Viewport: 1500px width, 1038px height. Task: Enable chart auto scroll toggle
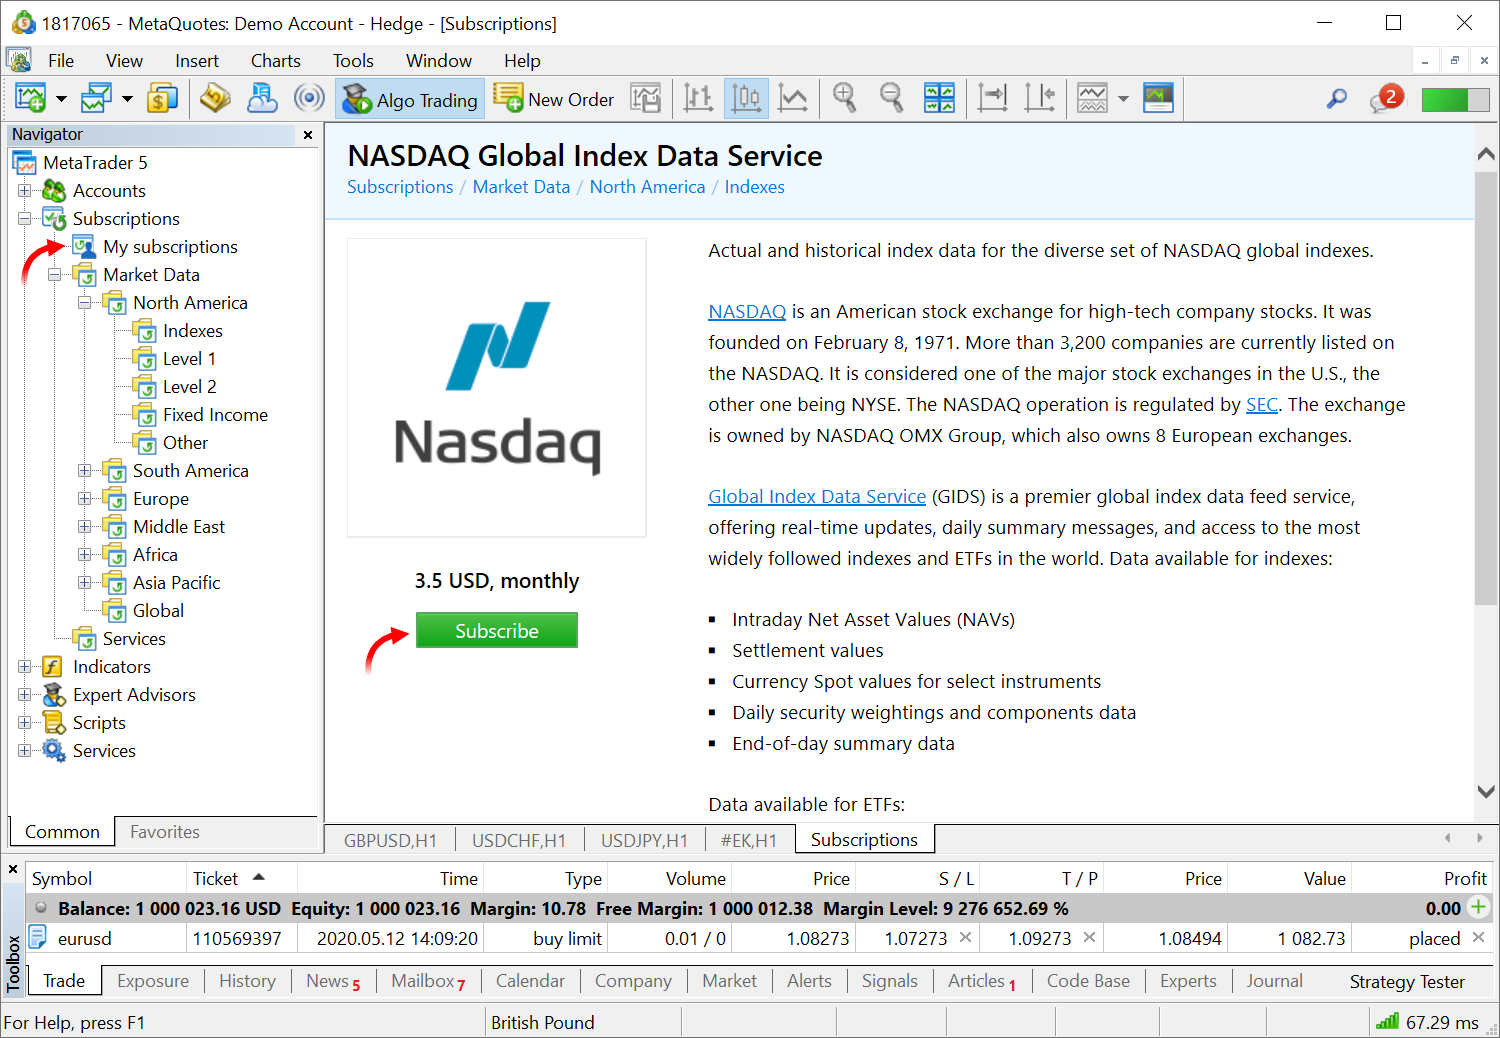992,98
